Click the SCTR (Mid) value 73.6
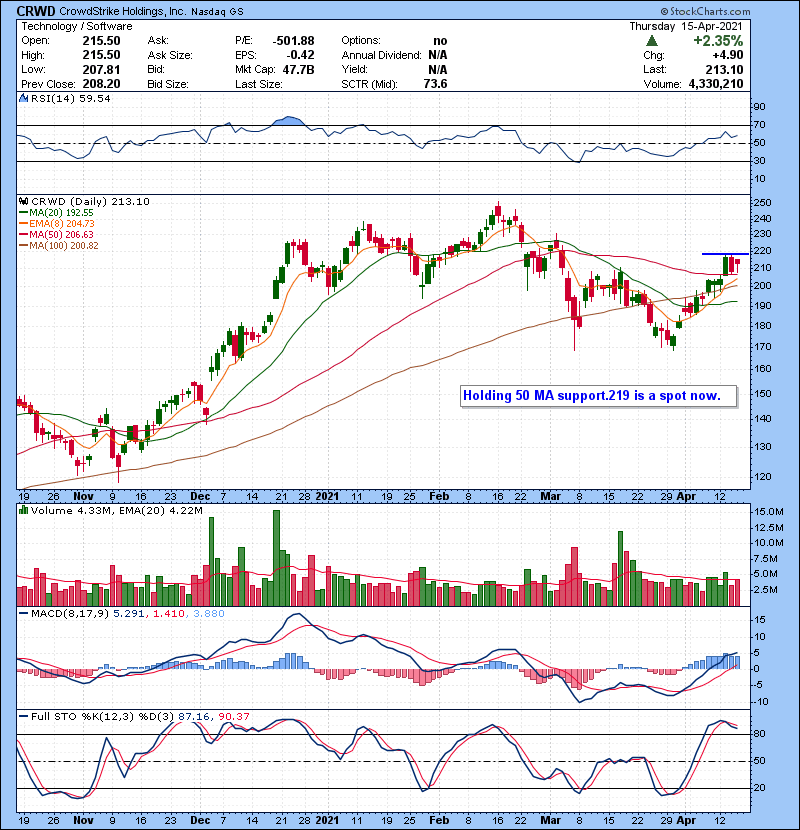Image resolution: width=800 pixels, height=830 pixels. click(x=435, y=84)
